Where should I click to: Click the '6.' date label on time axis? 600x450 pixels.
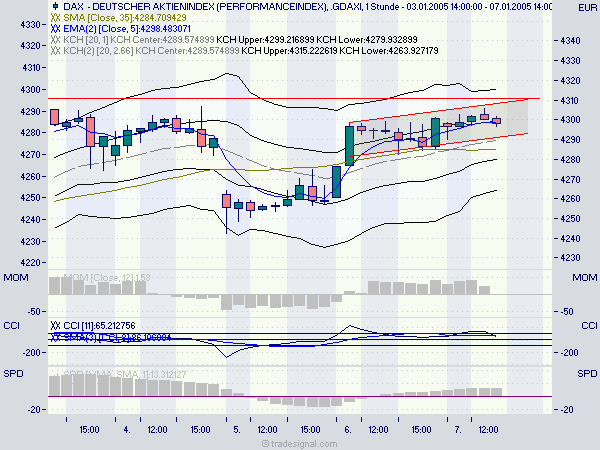click(347, 430)
